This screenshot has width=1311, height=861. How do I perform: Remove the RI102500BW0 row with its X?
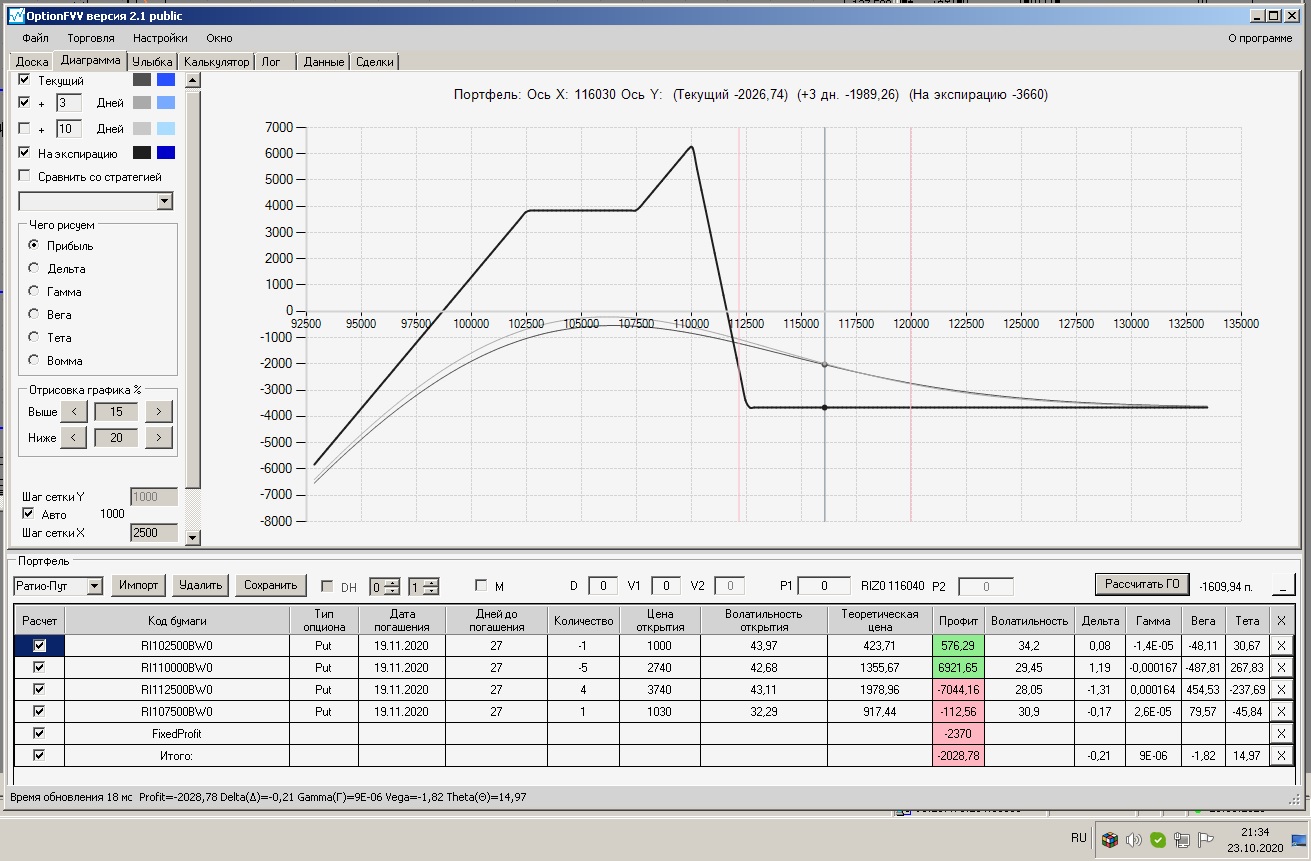1282,646
